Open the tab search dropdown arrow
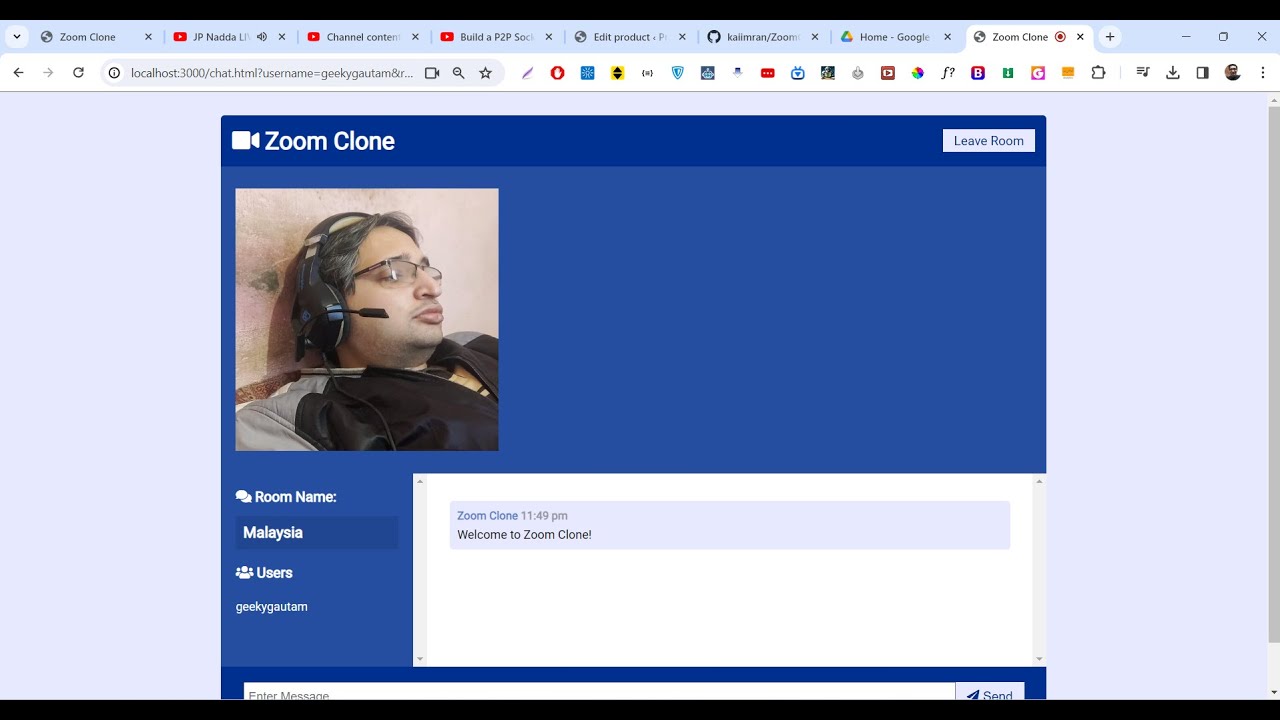Image resolution: width=1280 pixels, height=720 pixels. [17, 37]
